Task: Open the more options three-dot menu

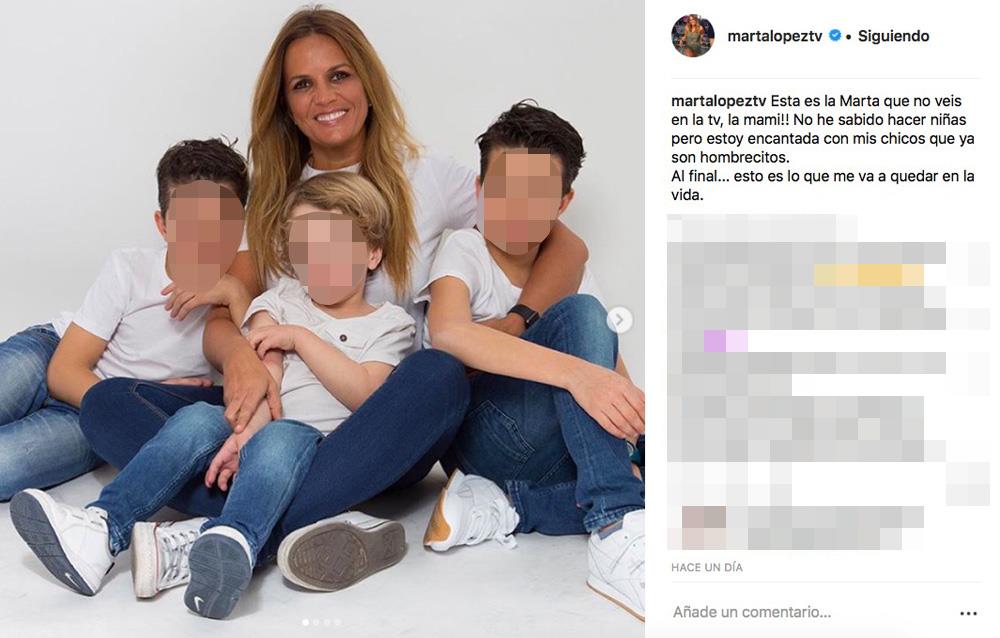Action: pyautogui.click(x=968, y=613)
